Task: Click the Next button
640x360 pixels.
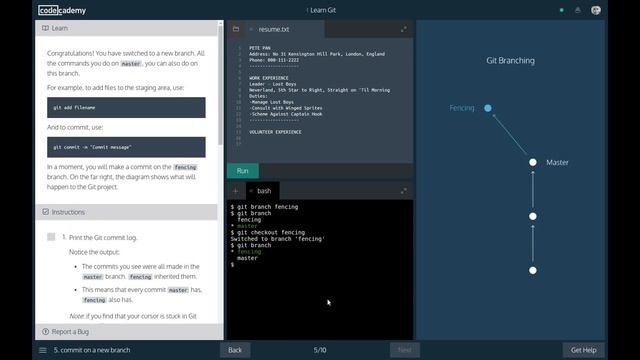Action: [x=404, y=350]
